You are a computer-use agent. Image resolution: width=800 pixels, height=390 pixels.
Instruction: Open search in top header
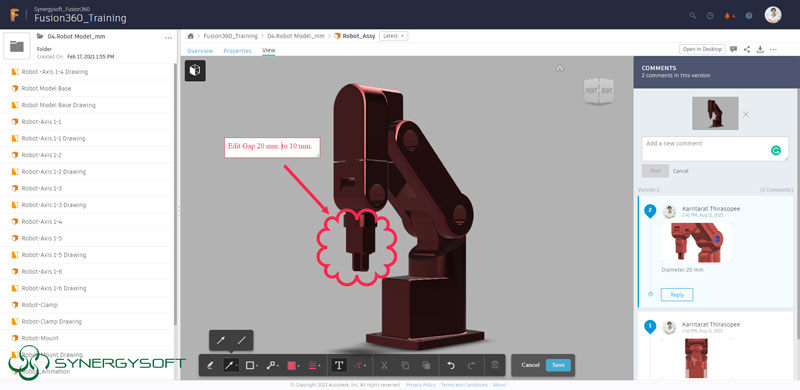pyautogui.click(x=692, y=15)
